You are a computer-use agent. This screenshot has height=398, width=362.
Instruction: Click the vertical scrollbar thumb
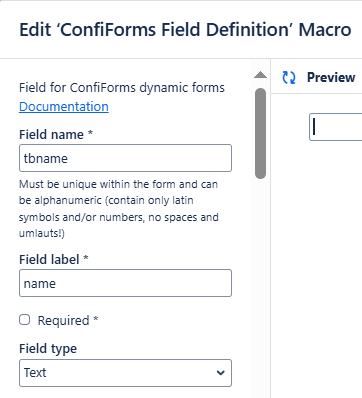[x=260, y=133]
